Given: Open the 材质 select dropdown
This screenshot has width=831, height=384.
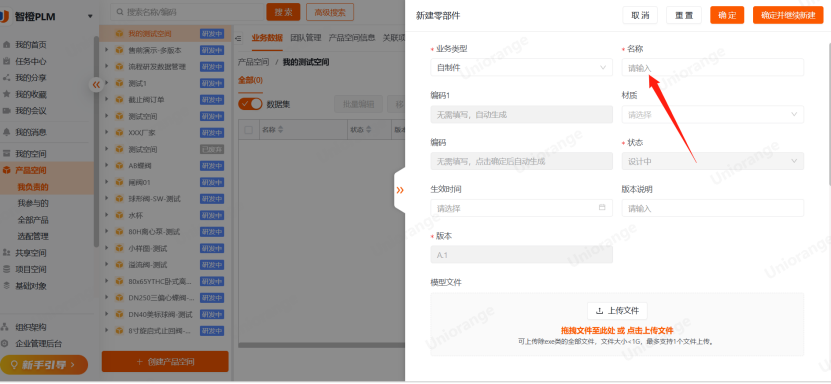Looking at the screenshot, I should coord(712,114).
